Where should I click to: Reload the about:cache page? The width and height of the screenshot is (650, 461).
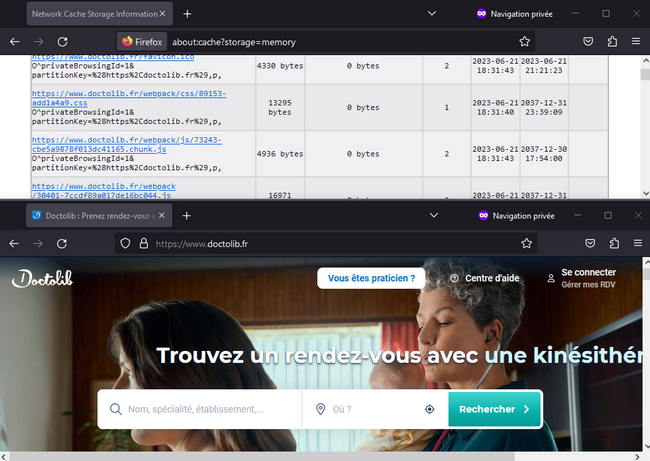coord(63,41)
